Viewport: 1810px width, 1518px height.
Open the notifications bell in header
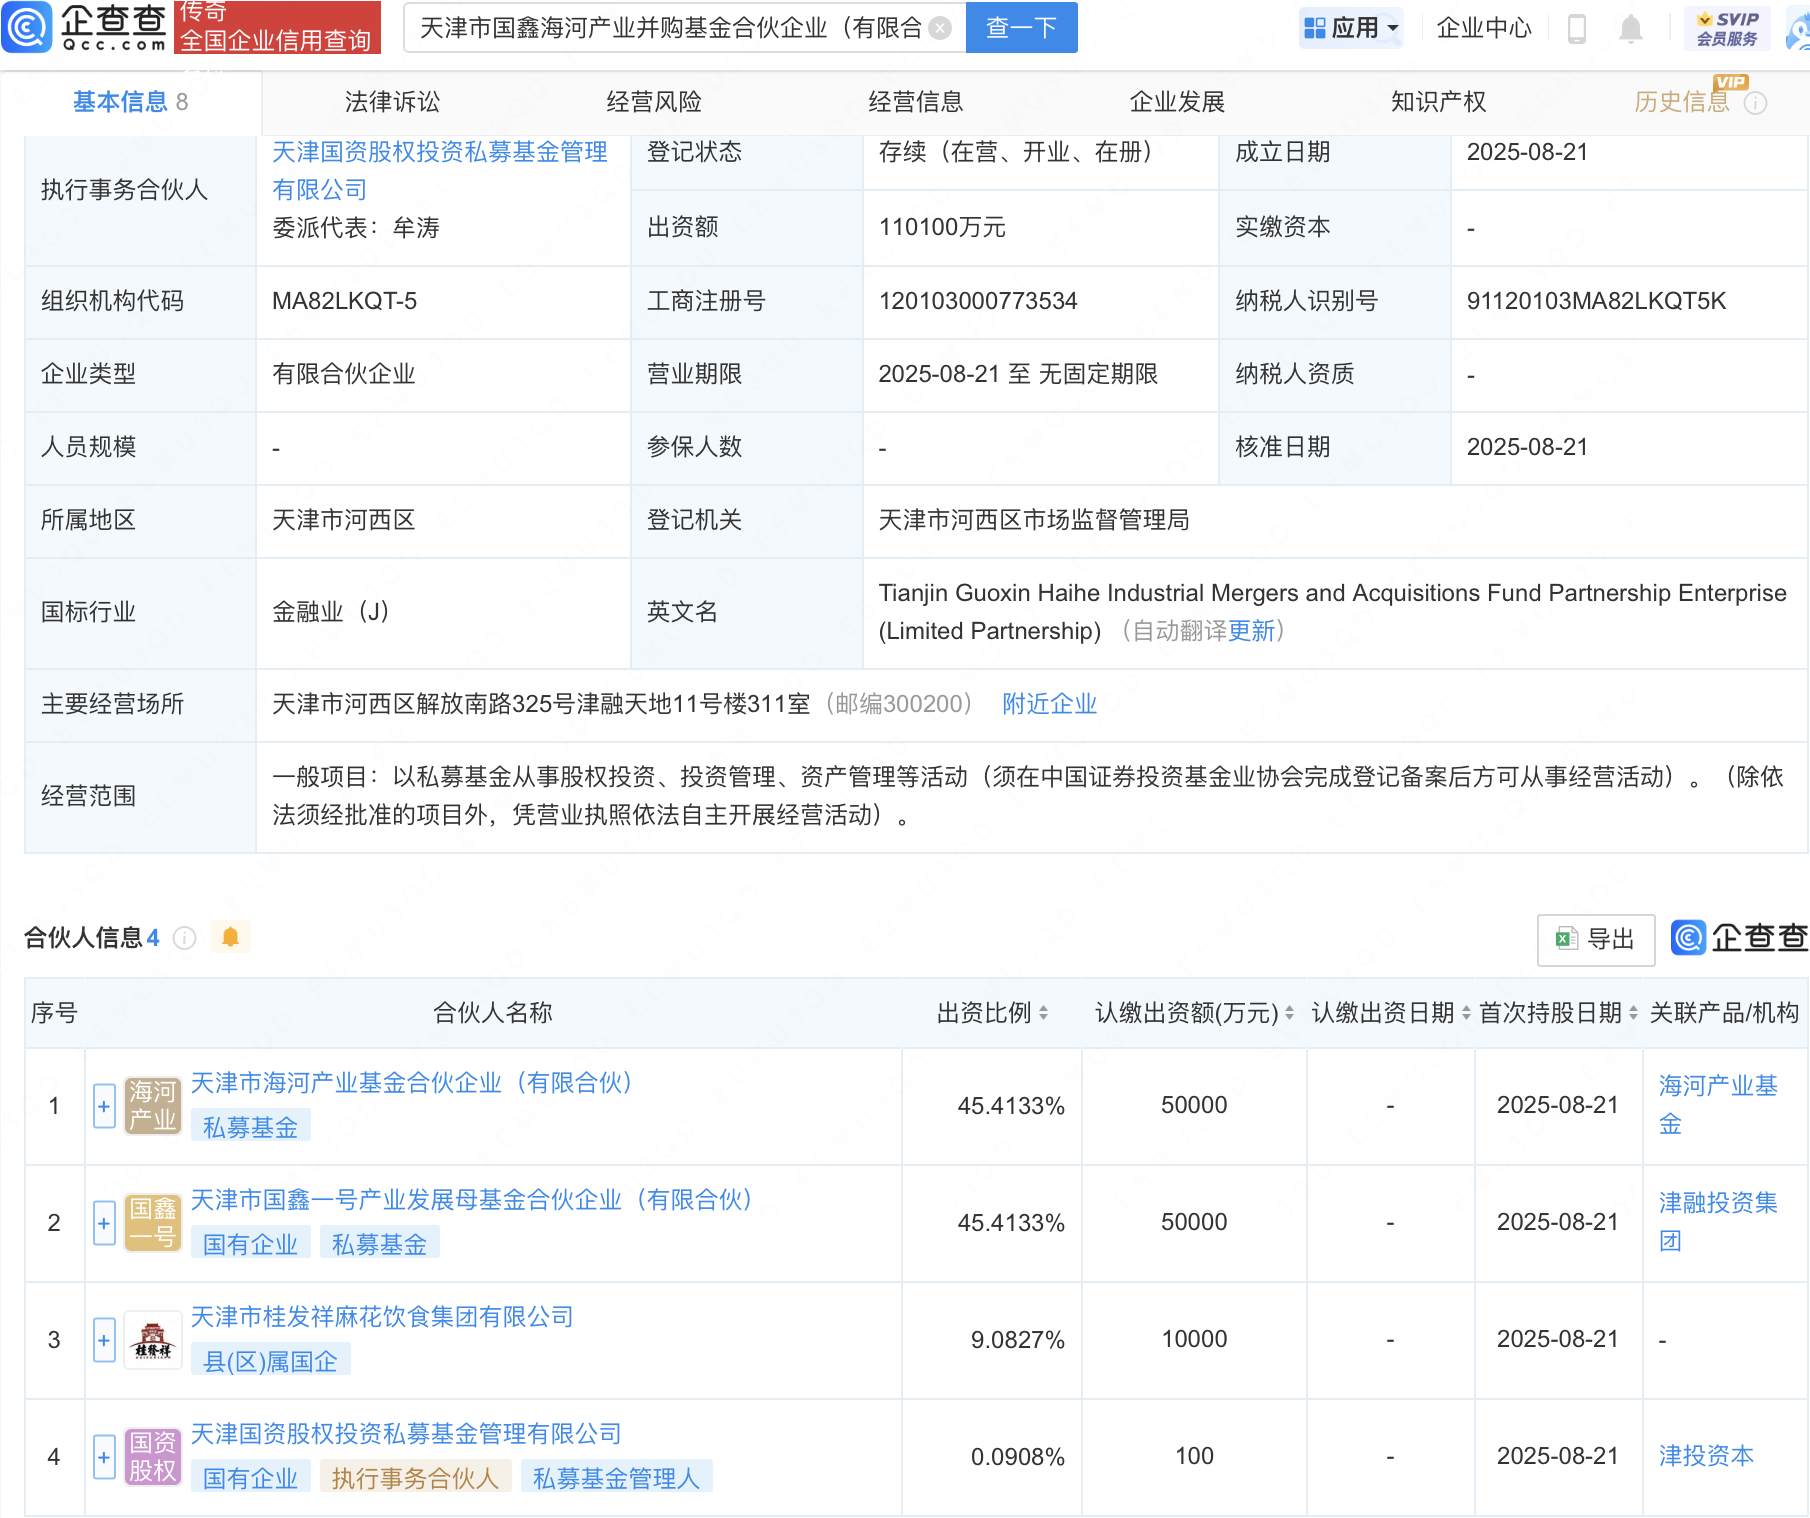tap(1630, 29)
